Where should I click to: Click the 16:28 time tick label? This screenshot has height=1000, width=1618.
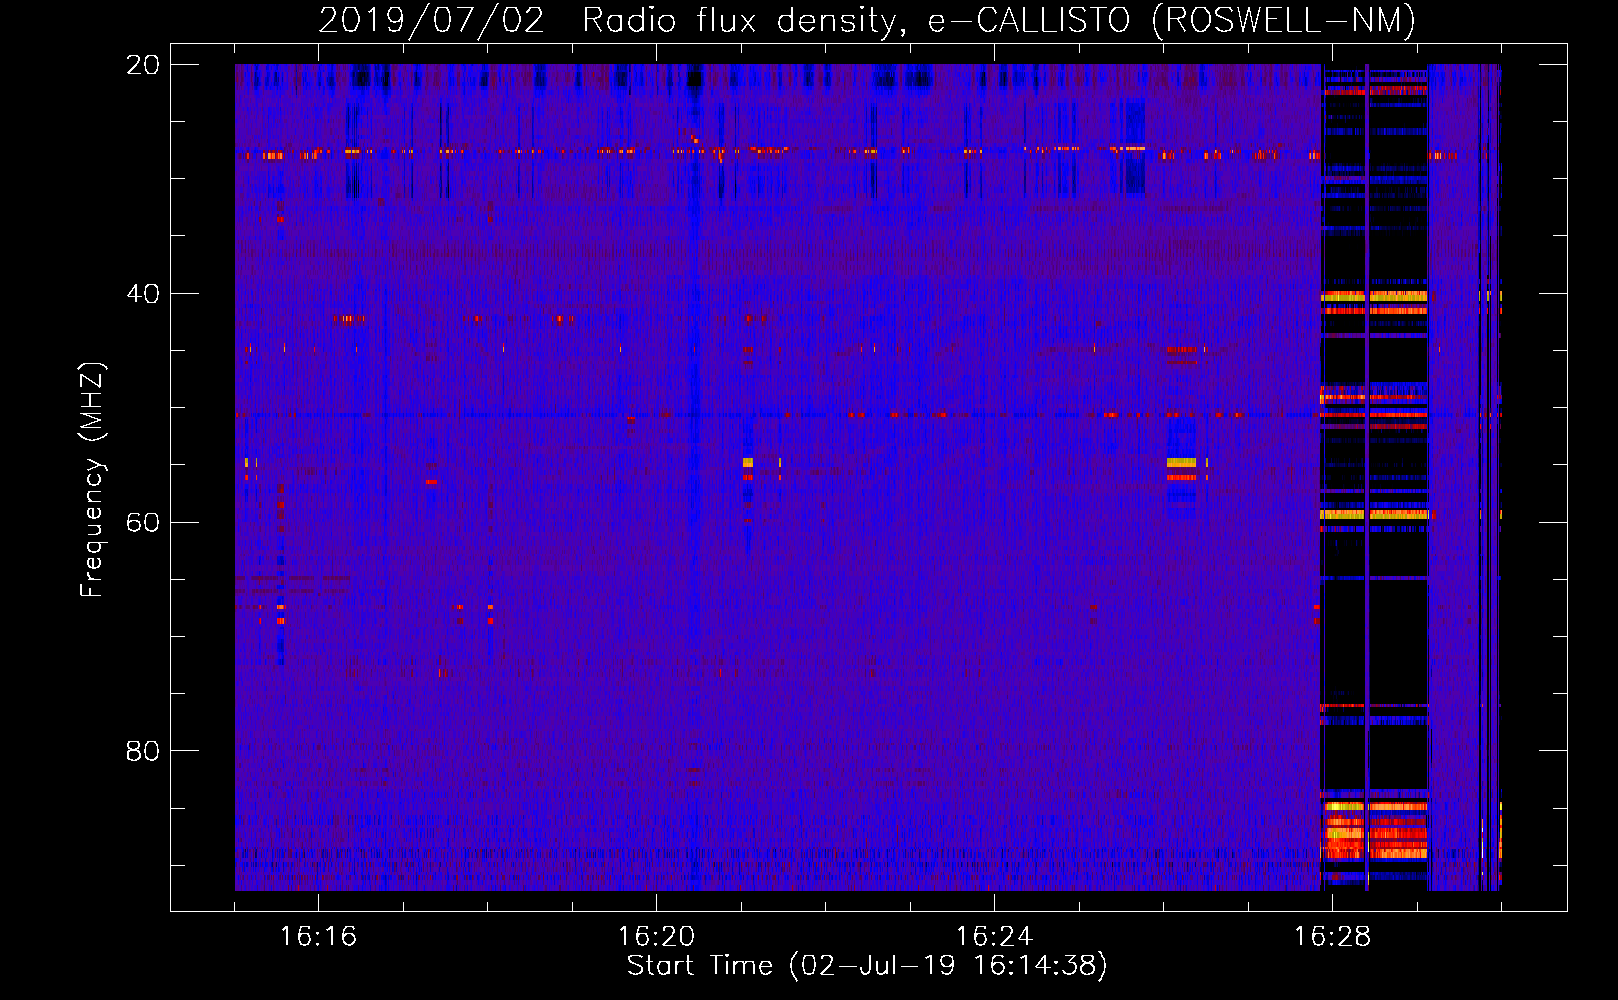[x=1332, y=936]
